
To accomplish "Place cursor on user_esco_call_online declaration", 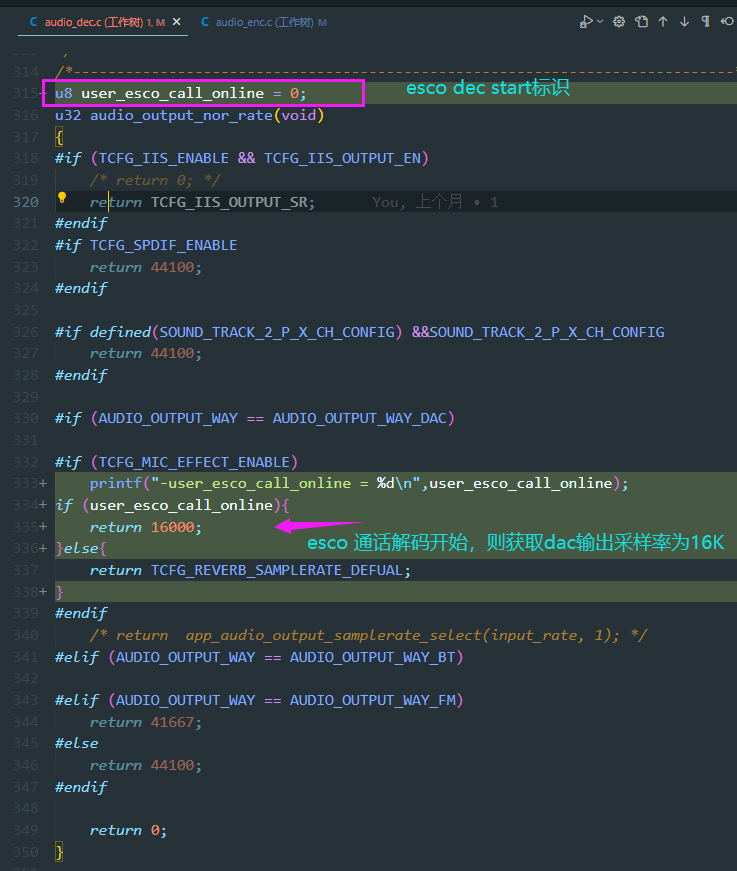I will coord(172,93).
